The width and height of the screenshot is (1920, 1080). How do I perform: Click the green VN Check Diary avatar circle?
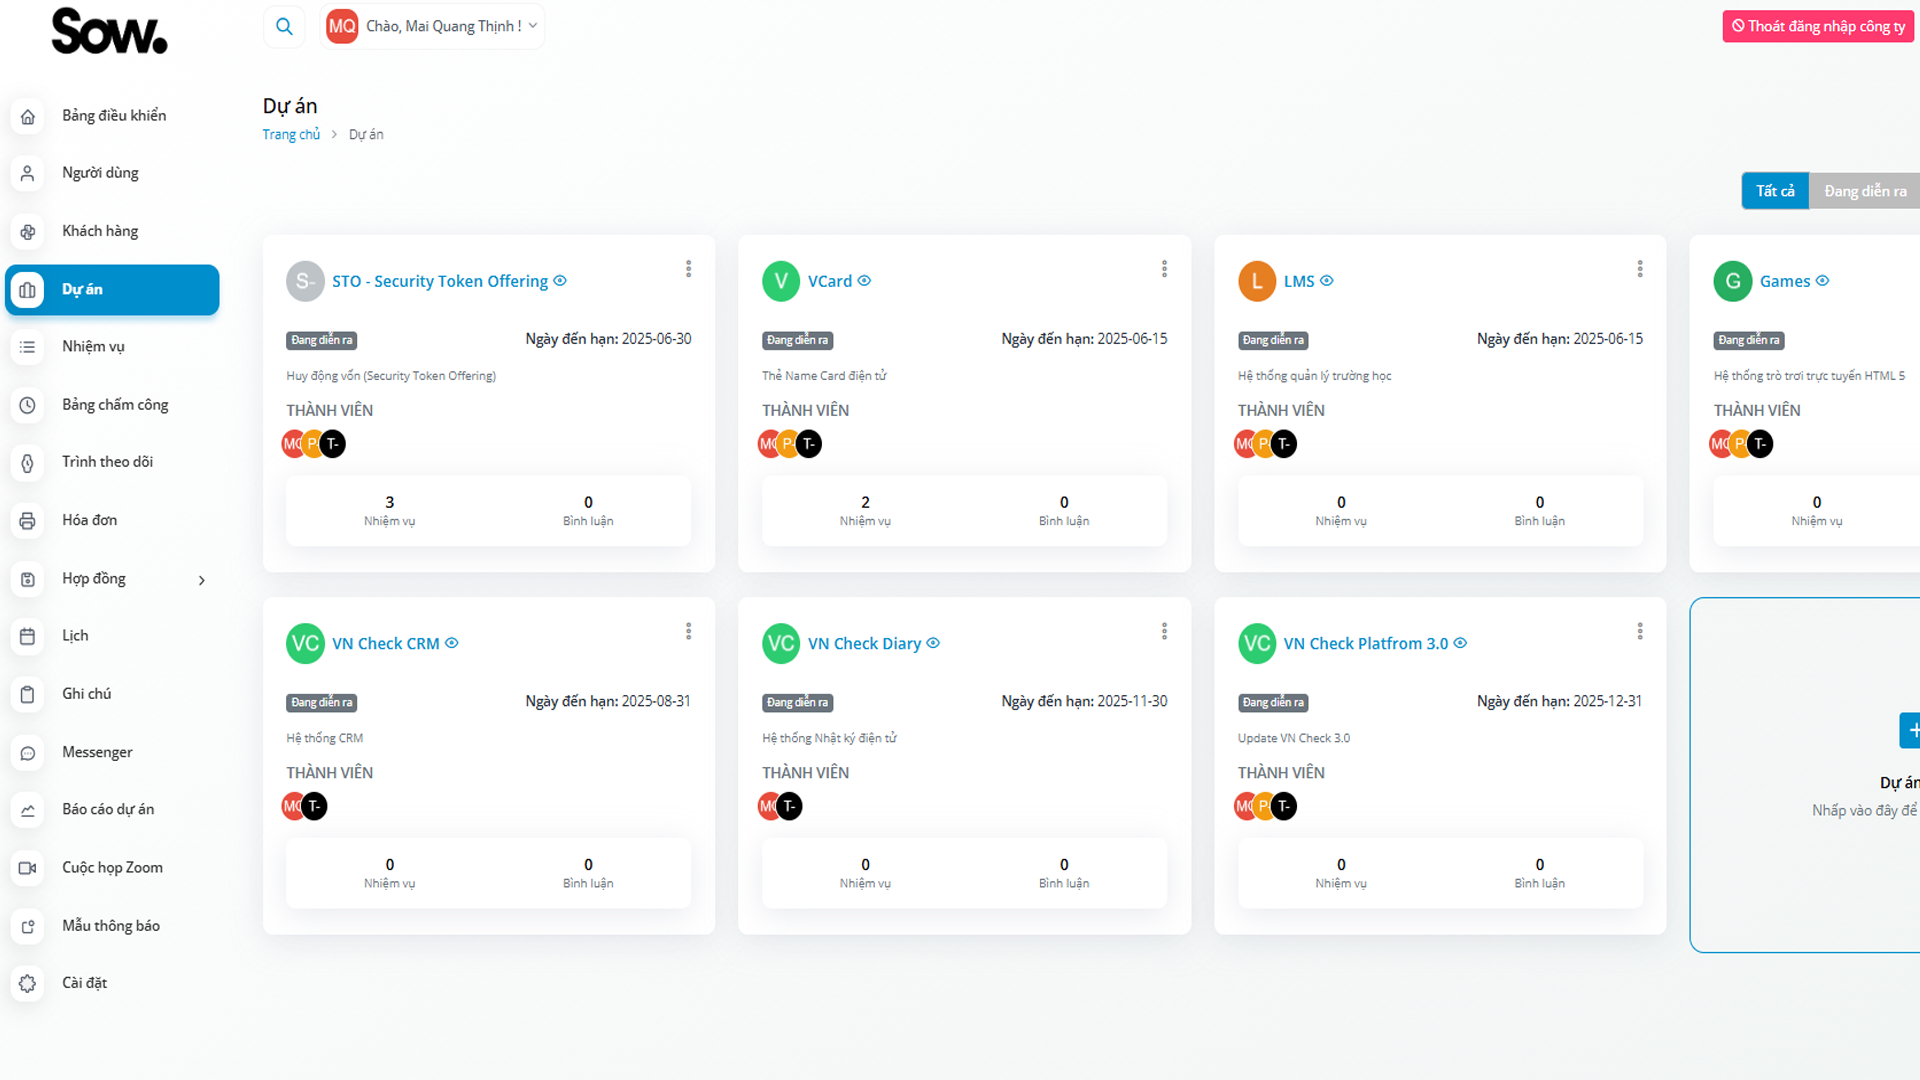coord(781,643)
